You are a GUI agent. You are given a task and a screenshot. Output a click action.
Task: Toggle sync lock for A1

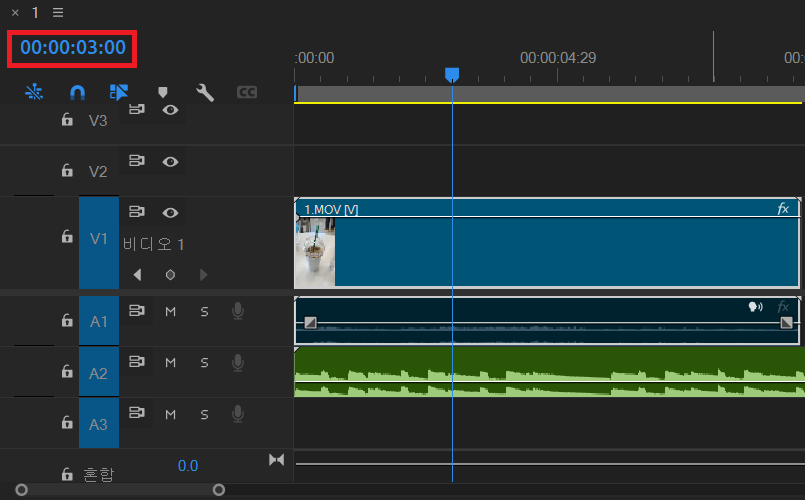pyautogui.click(x=137, y=311)
